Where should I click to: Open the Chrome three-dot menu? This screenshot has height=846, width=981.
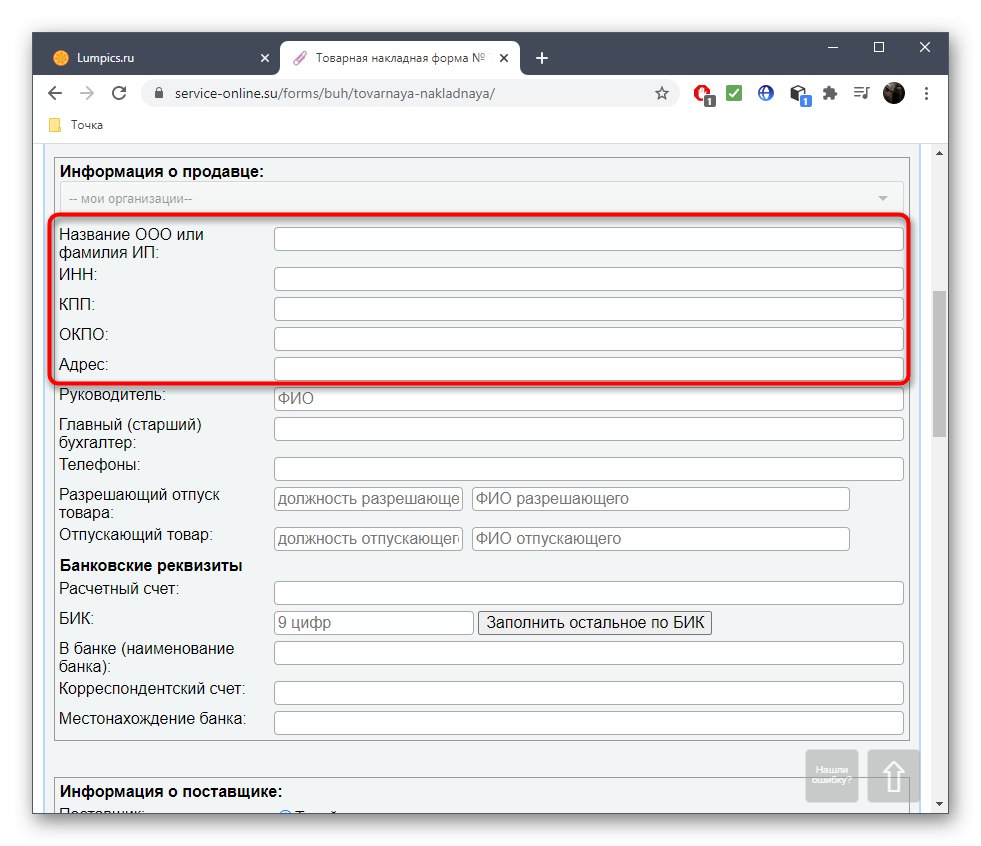pyautogui.click(x=926, y=93)
